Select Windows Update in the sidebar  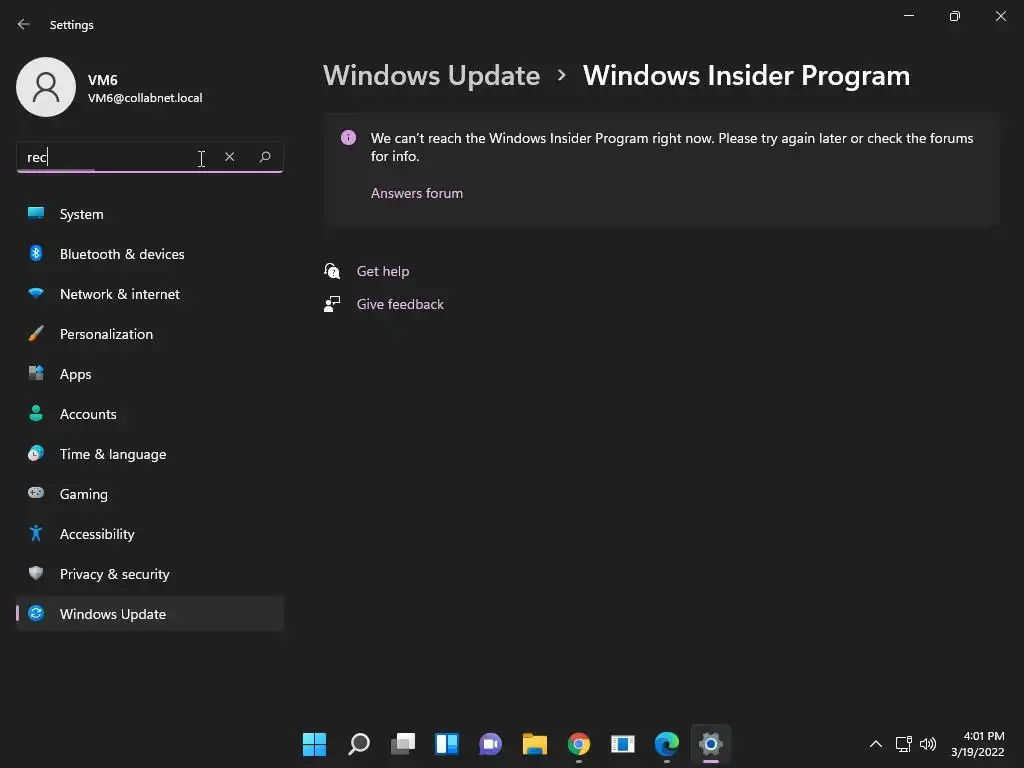150,614
